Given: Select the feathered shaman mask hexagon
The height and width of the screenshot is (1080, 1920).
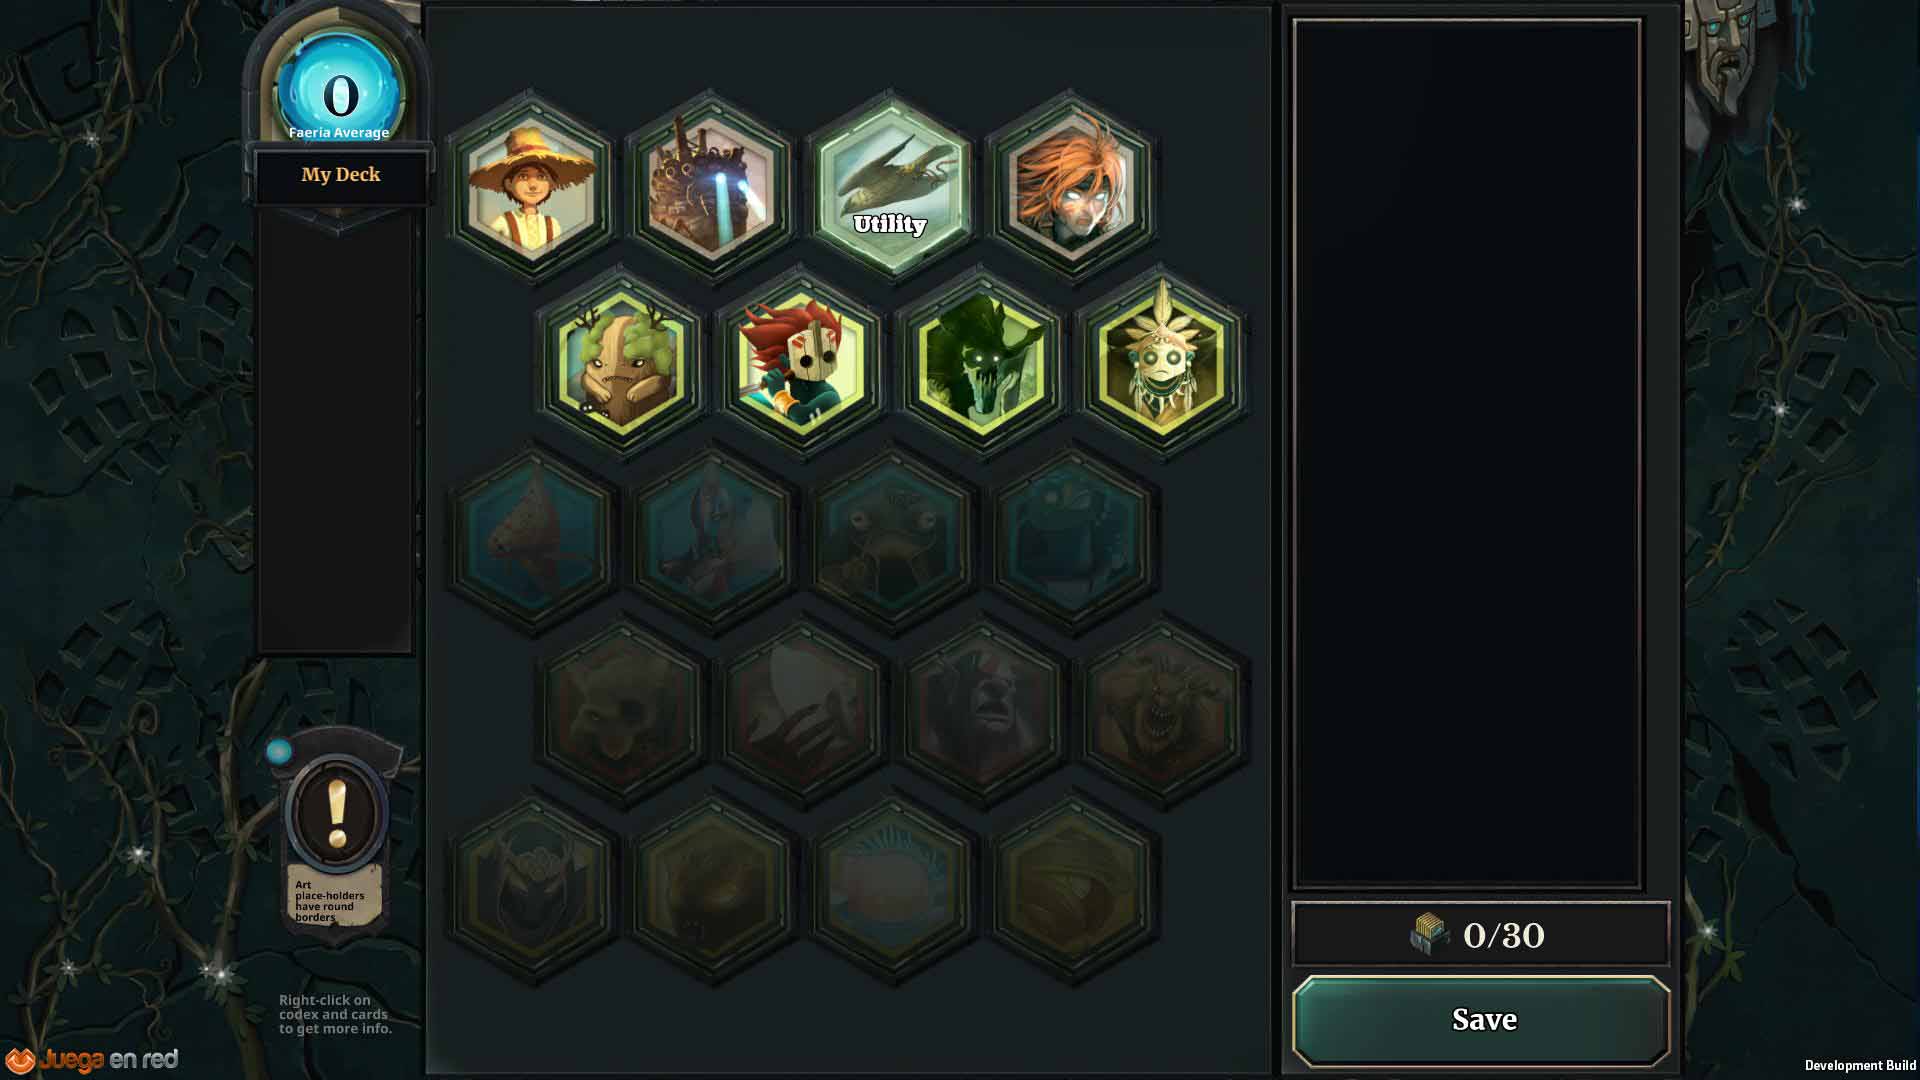Looking at the screenshot, I should 1161,361.
